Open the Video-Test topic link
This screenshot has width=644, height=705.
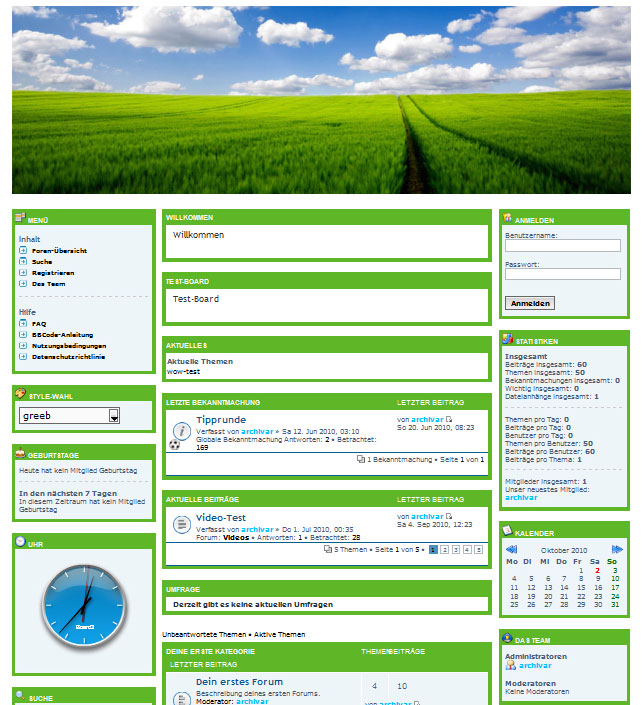222,517
